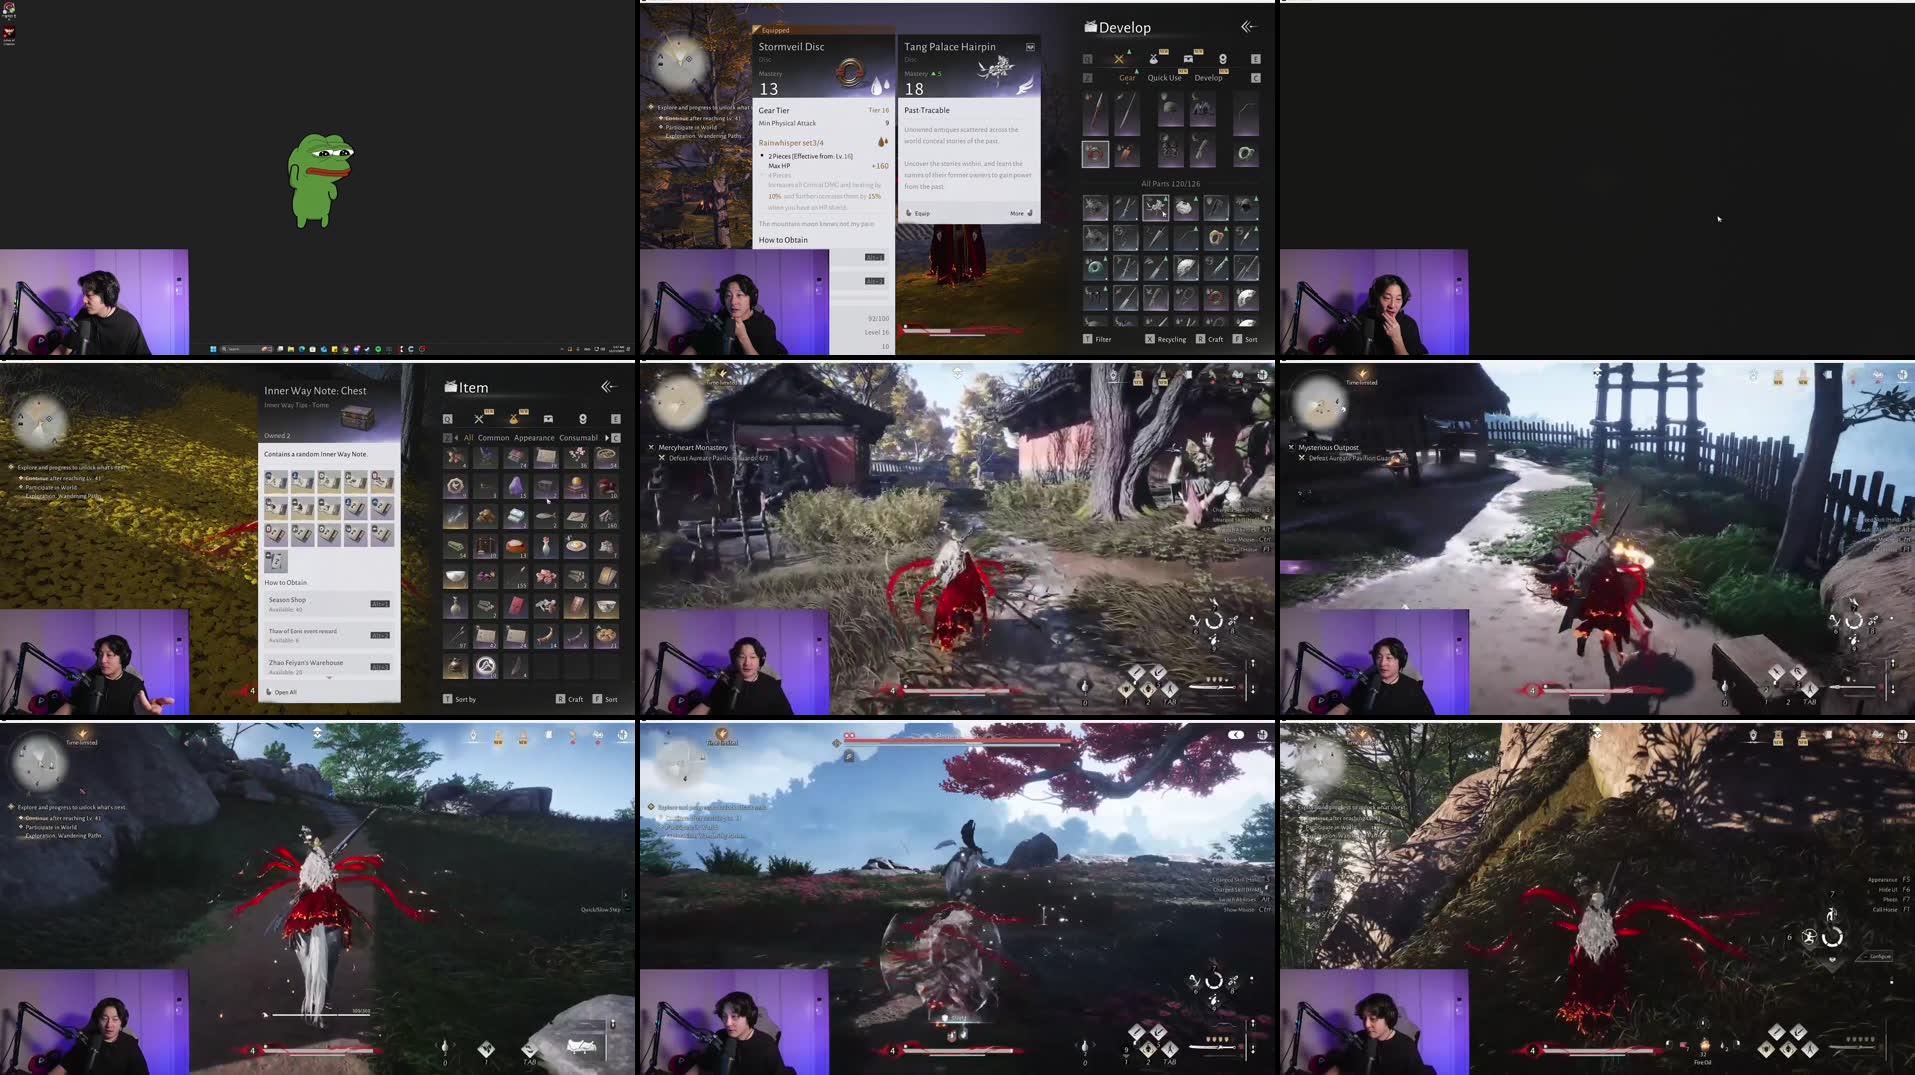Click the map pin icon in the Develop tab bar

click(1224, 59)
